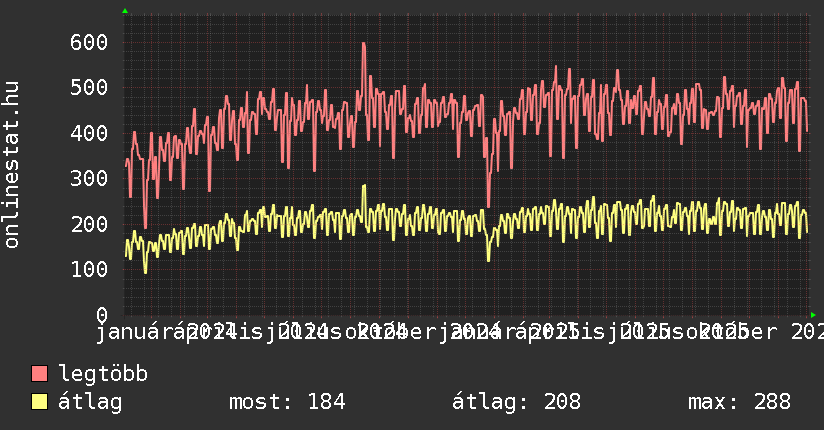The image size is (824, 430).
Task: Click the 'átlag: 208' statistic text
Action: (516, 402)
